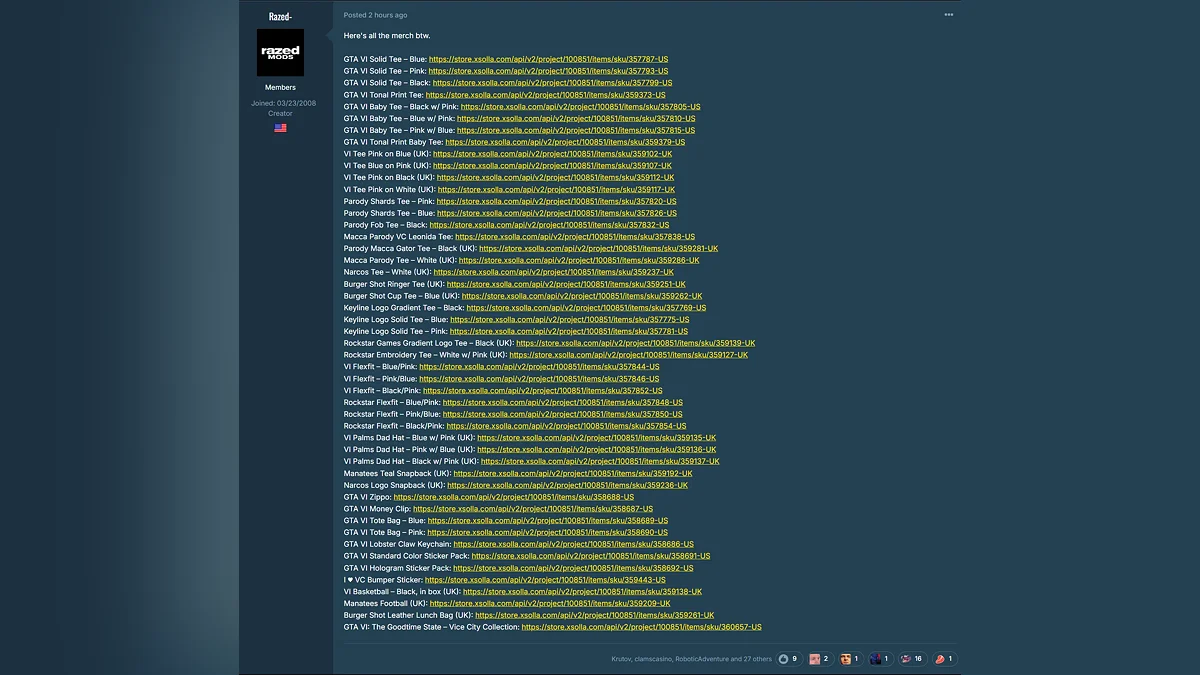This screenshot has height=675, width=1200.
Task: Open VI Palms Dad Hat – Pink w/ Blue link
Action: [596, 450]
